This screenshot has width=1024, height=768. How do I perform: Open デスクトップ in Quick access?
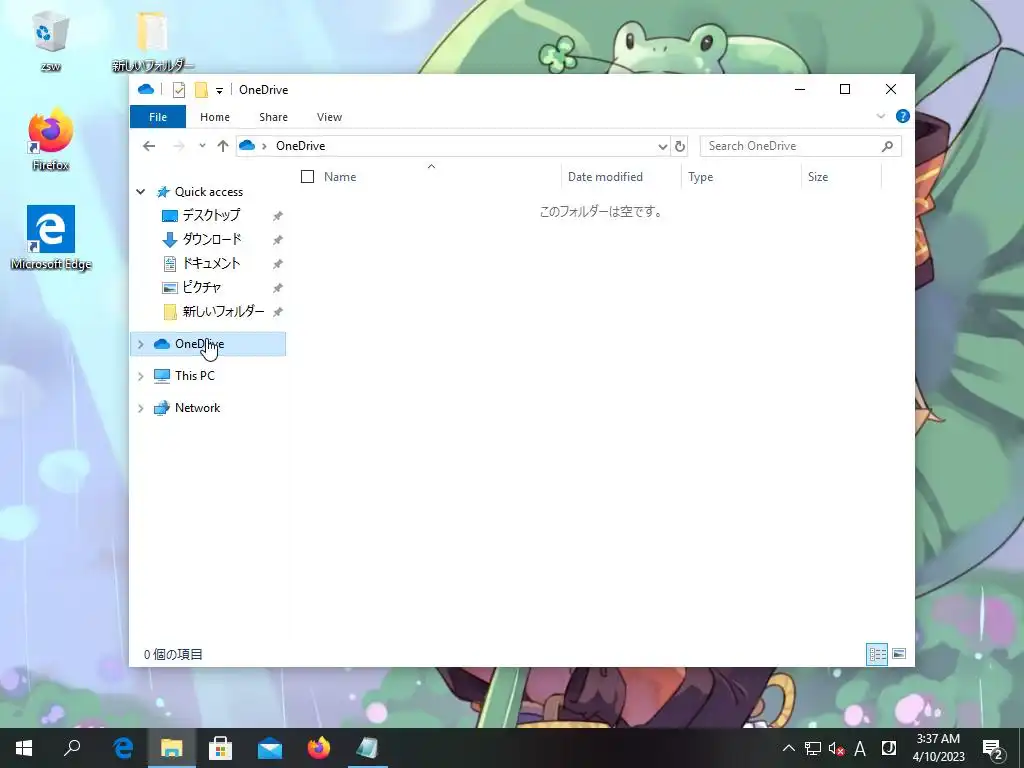(211, 215)
